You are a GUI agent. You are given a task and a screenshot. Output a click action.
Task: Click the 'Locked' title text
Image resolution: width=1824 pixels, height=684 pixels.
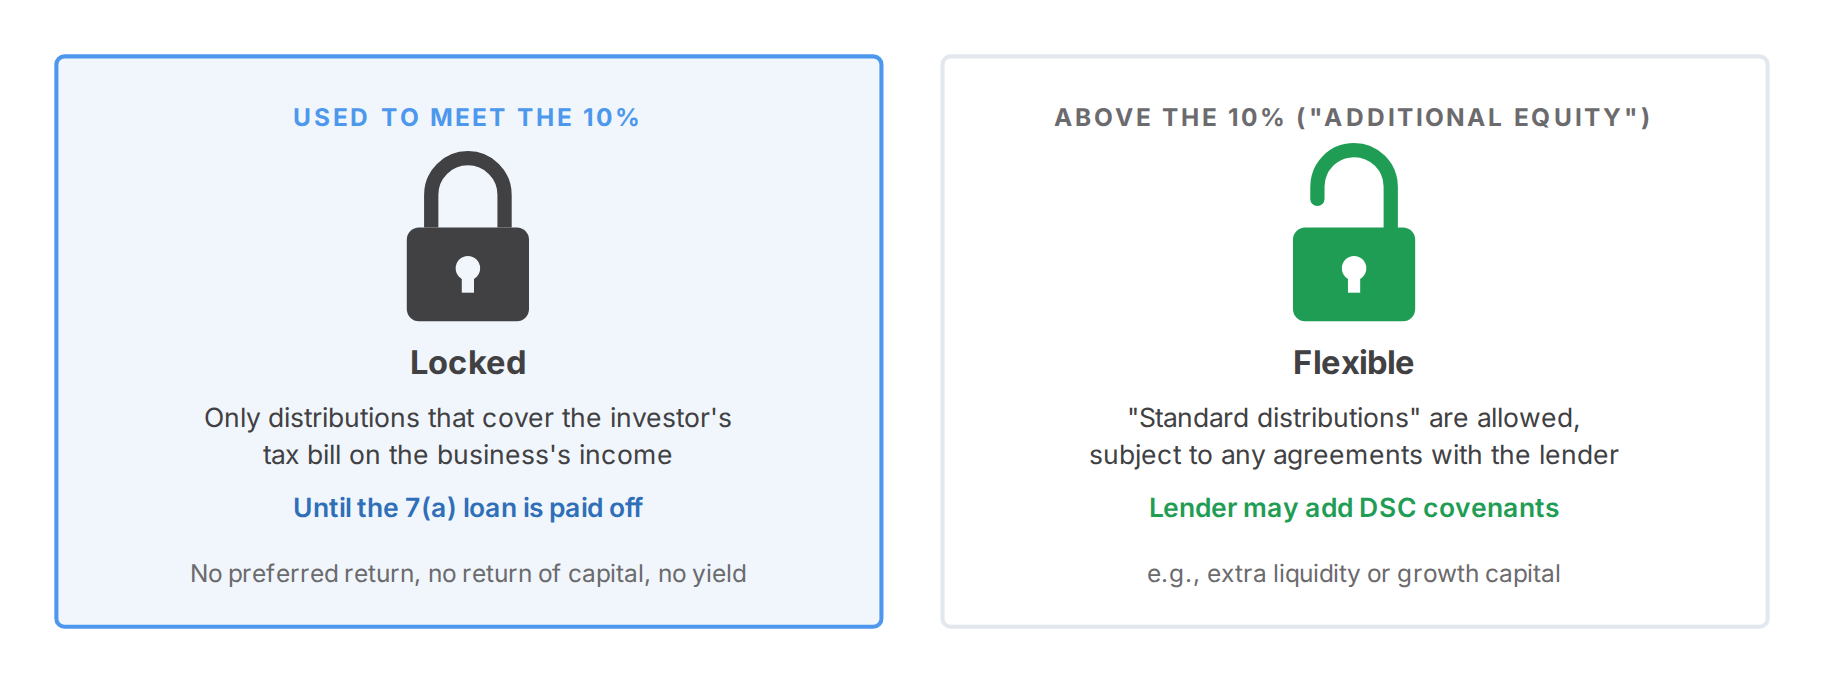pos(467,362)
